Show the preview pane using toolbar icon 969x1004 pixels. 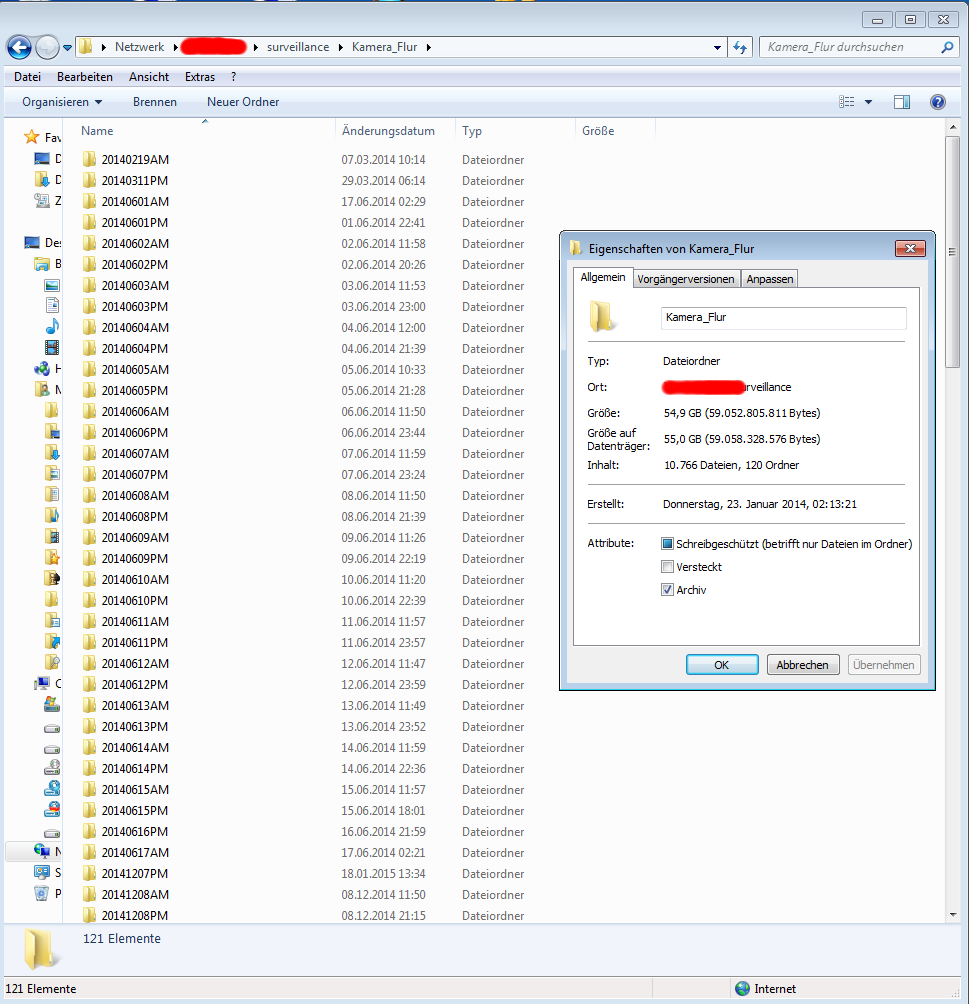pyautogui.click(x=901, y=102)
